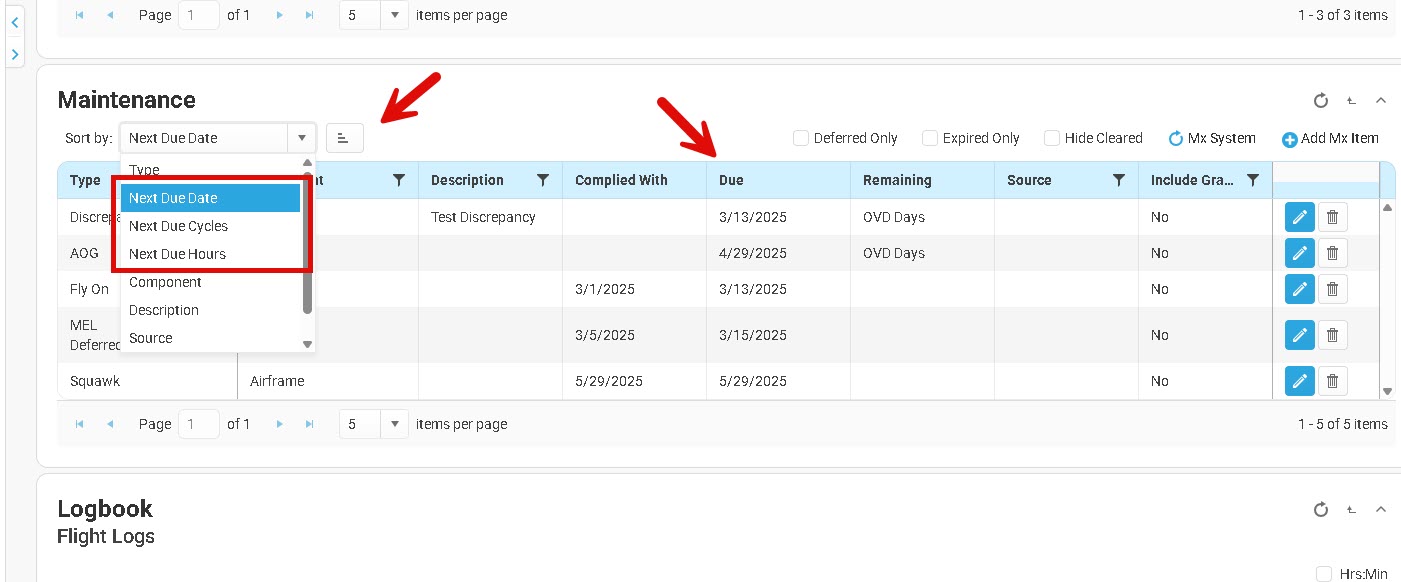Screen dimensions: 1401x582
Task: Click the sort direction icon beside Sort by
Action: coord(344,138)
